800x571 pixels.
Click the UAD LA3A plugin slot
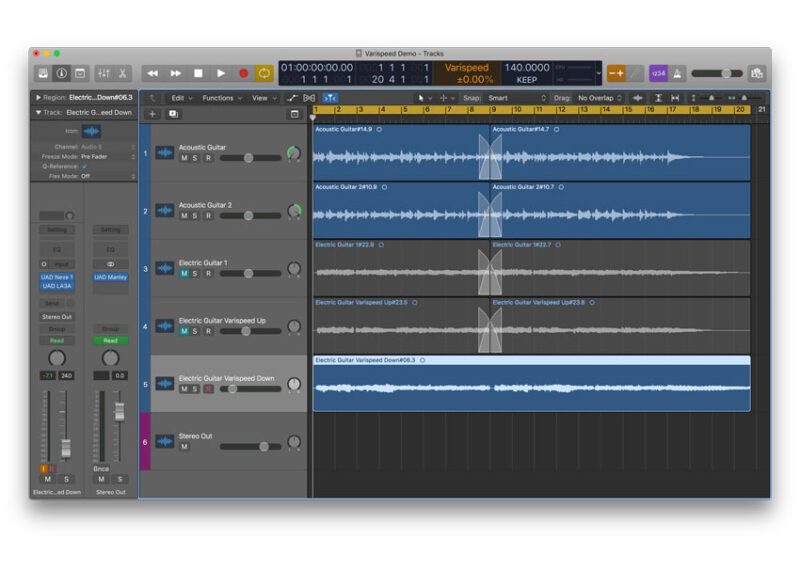(x=57, y=286)
